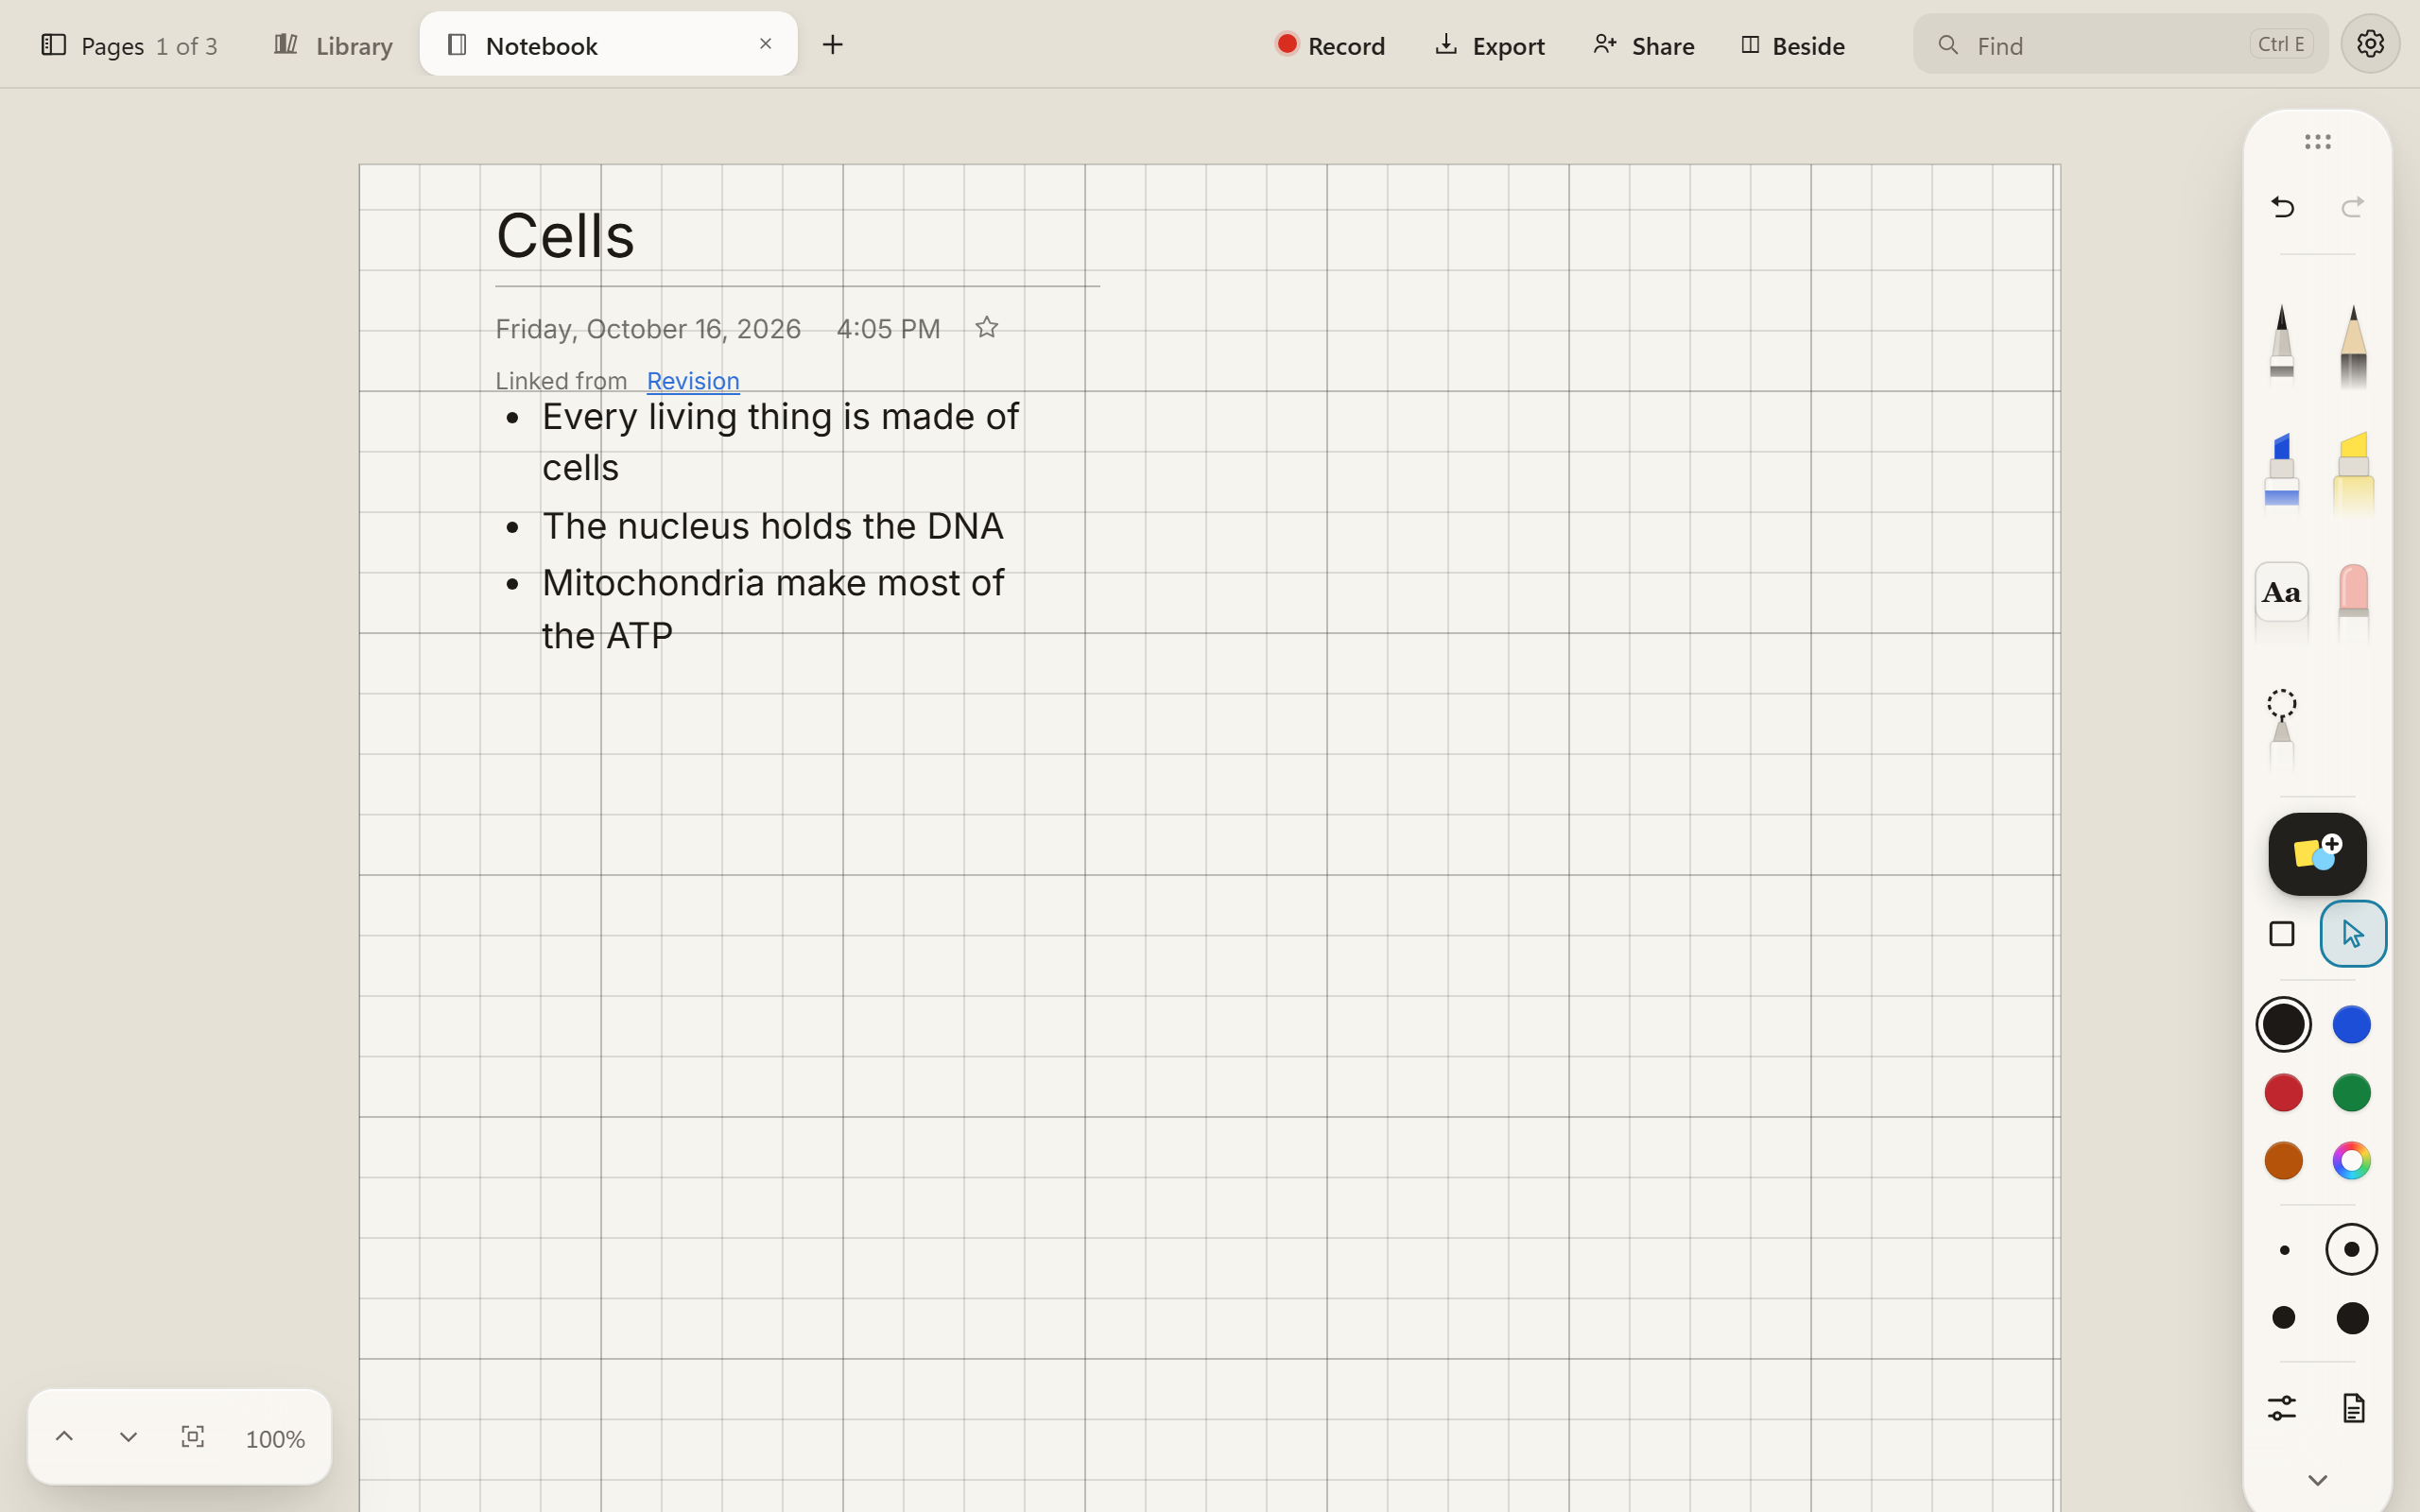Image resolution: width=2420 pixels, height=1512 pixels.
Task: Start Record audio
Action: (1330, 45)
